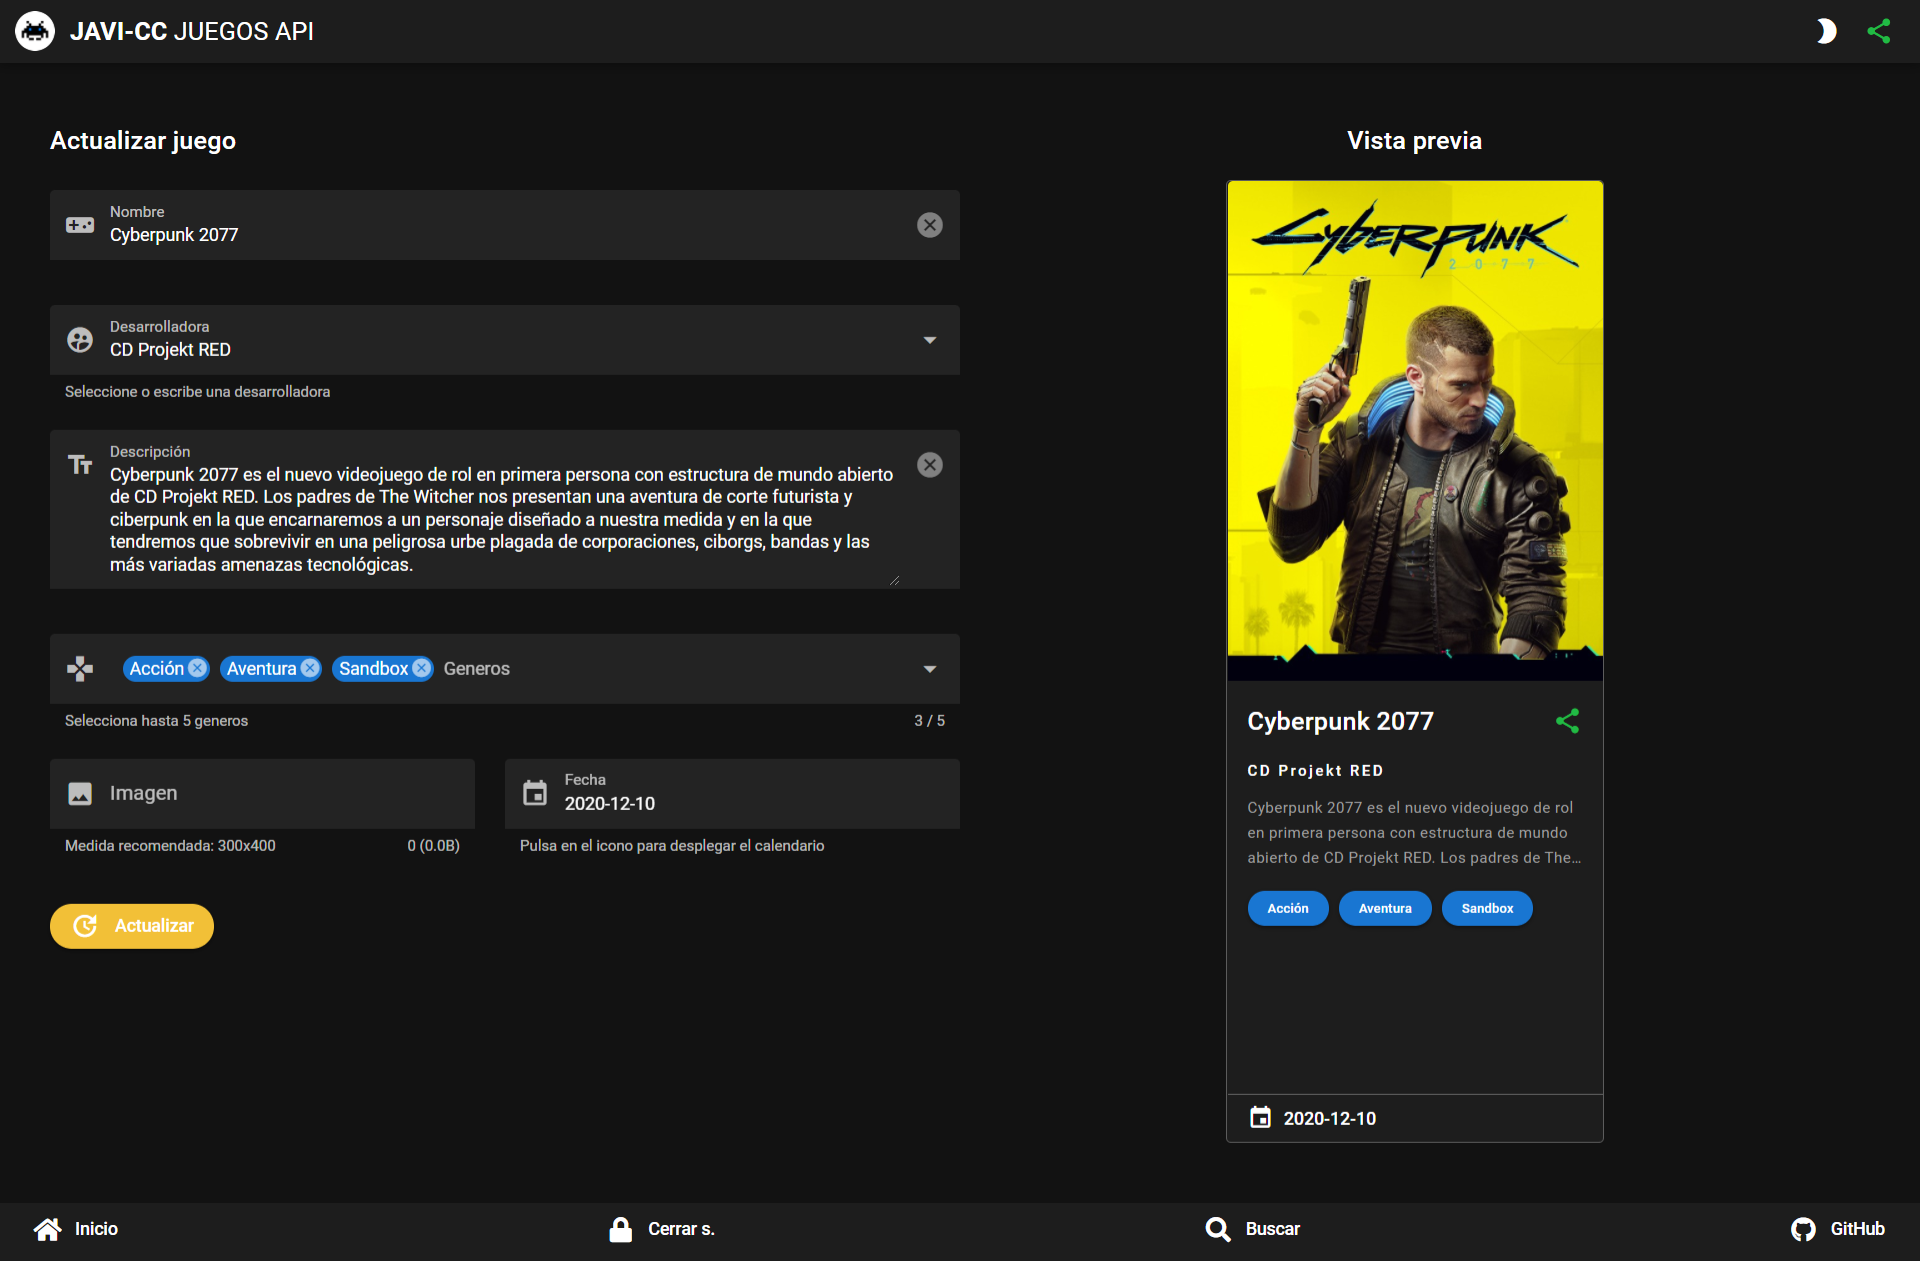Toggle dark mode moon icon
This screenshot has height=1261, width=1920.
click(x=1826, y=31)
